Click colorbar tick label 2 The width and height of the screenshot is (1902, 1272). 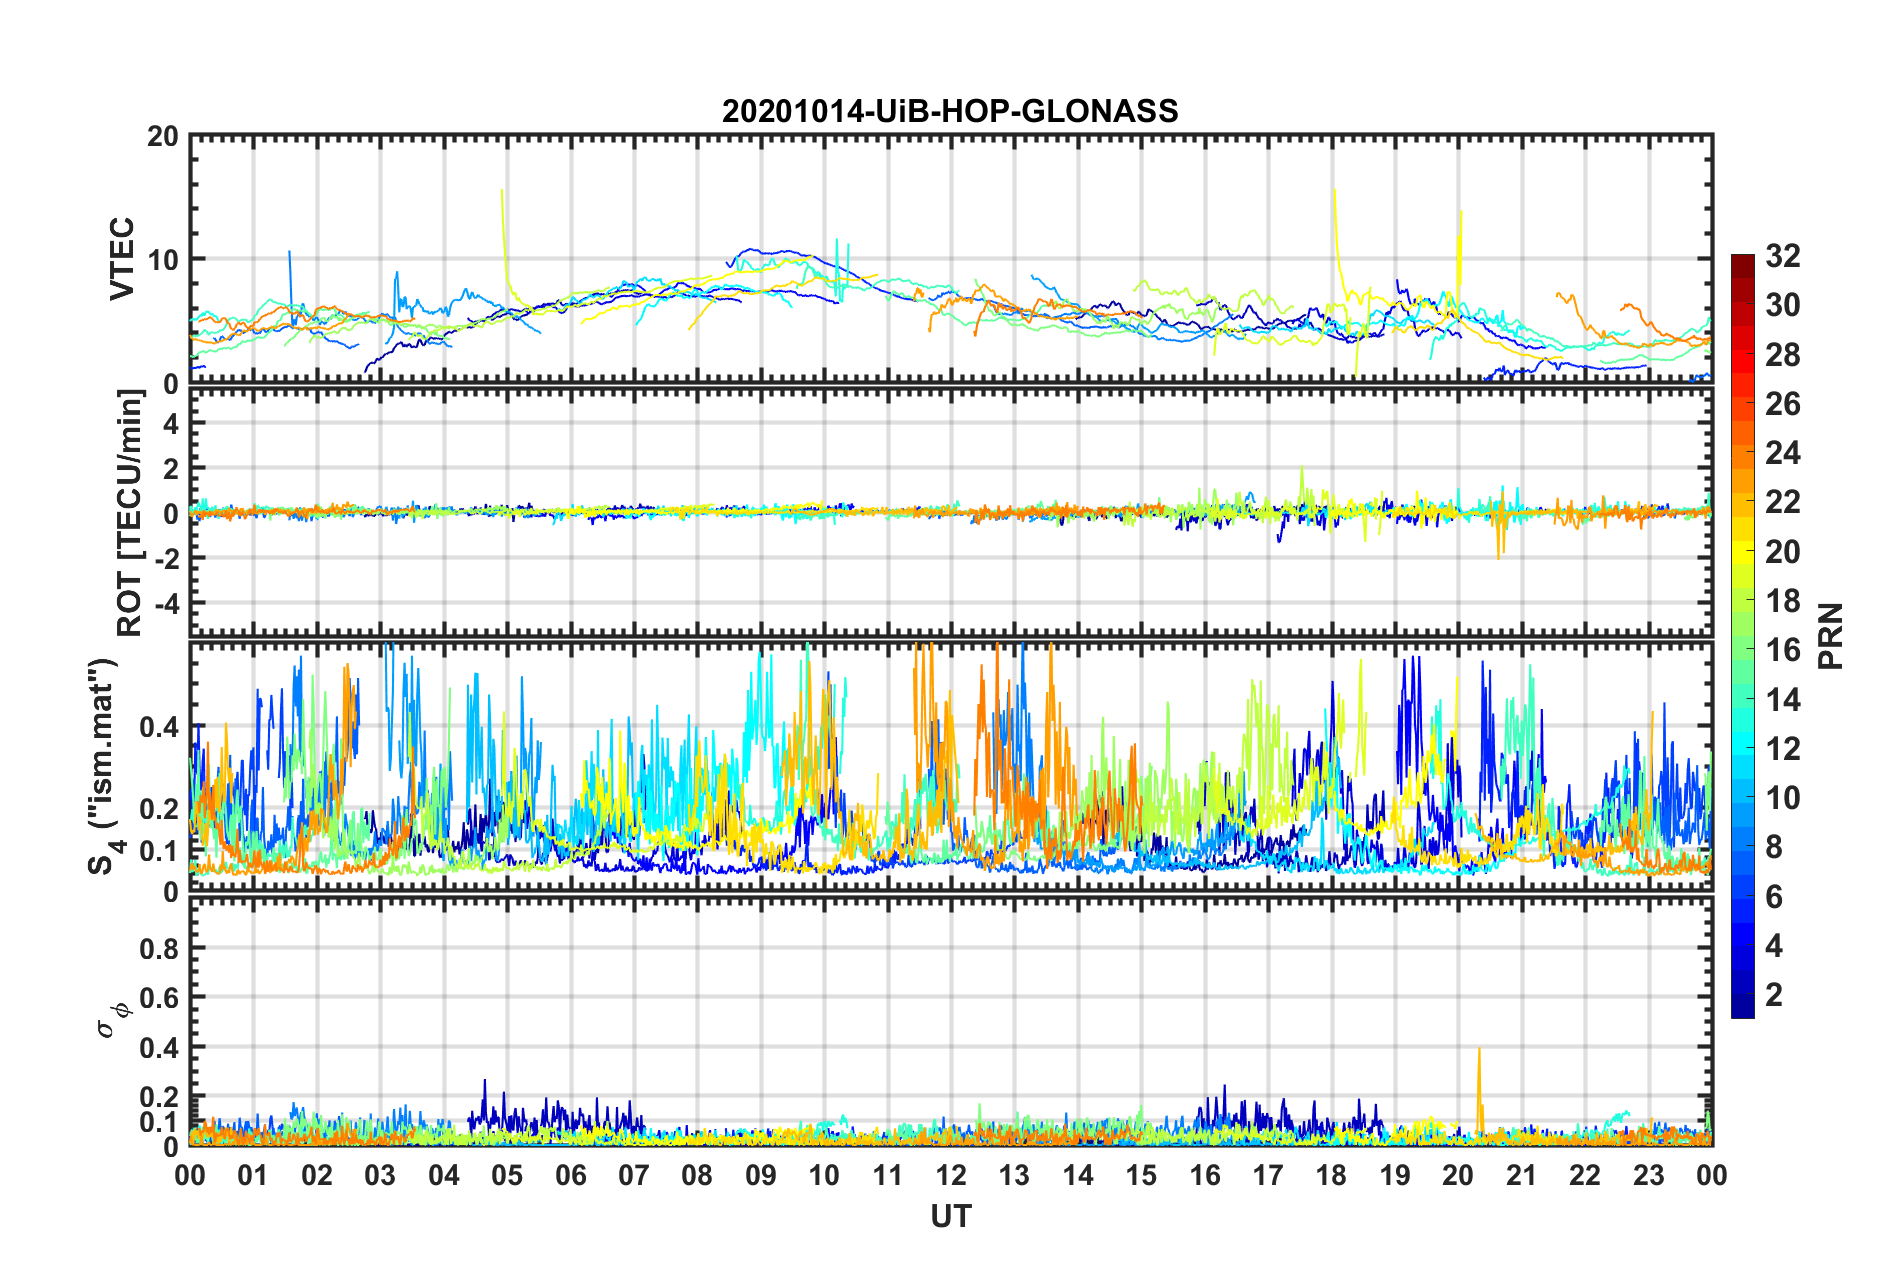[1774, 995]
